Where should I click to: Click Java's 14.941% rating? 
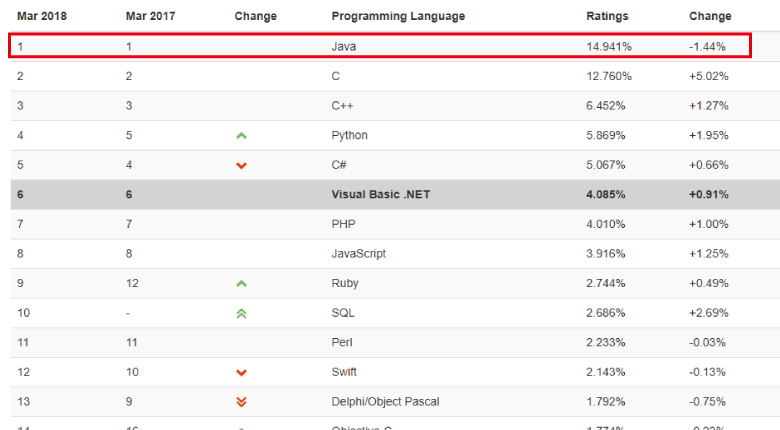pyautogui.click(x=609, y=46)
